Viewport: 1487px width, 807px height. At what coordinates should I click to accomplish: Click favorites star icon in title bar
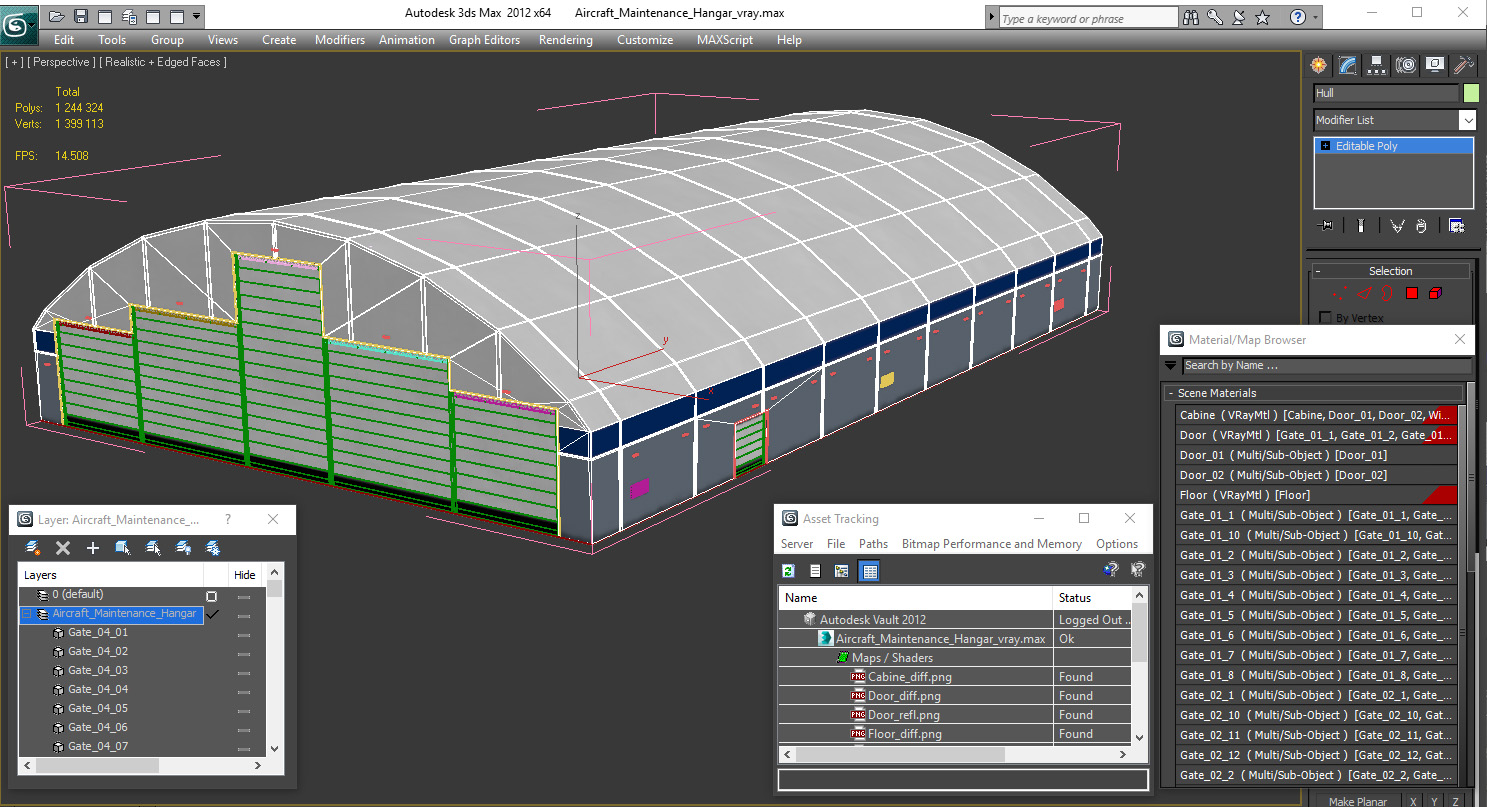pyautogui.click(x=1263, y=17)
